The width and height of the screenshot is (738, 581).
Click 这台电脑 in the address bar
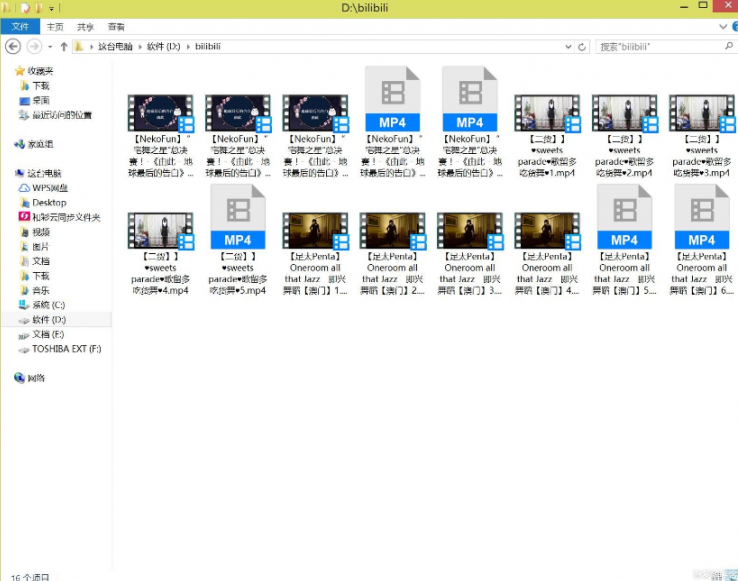115,47
